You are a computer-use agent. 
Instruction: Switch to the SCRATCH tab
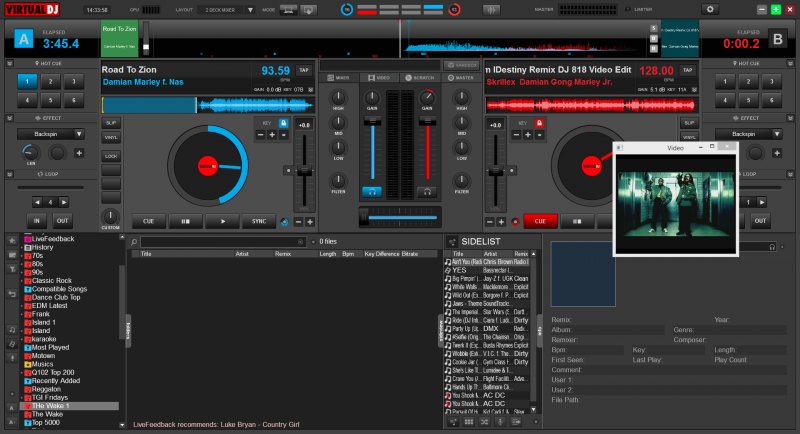[x=420, y=78]
